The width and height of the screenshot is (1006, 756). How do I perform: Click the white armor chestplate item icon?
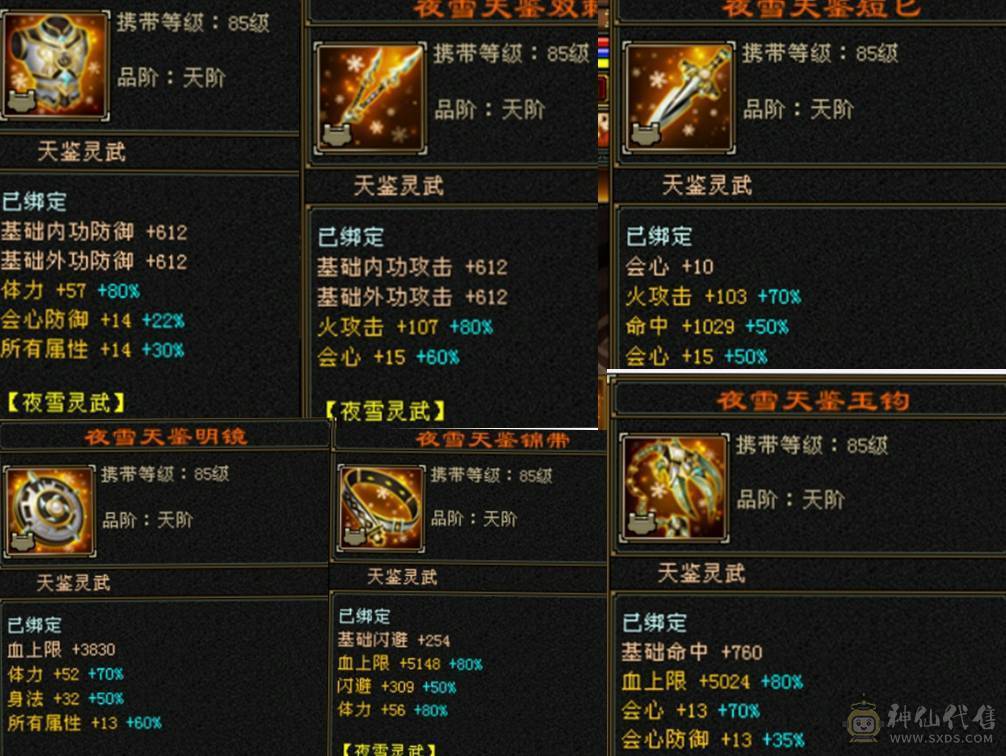pos(55,64)
